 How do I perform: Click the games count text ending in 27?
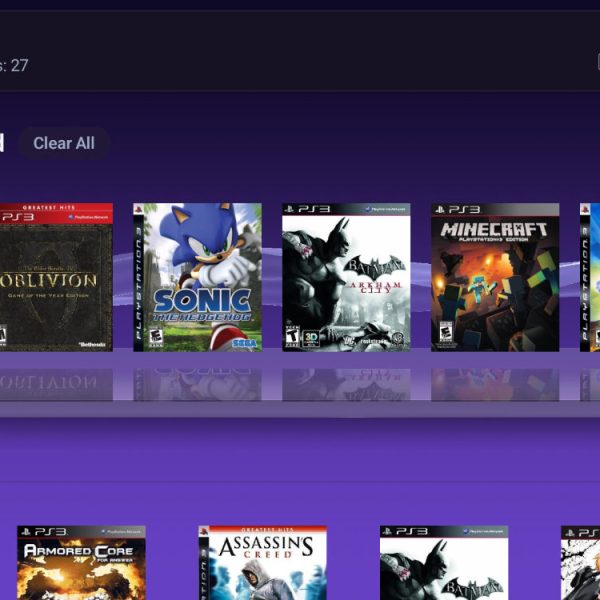(14, 65)
